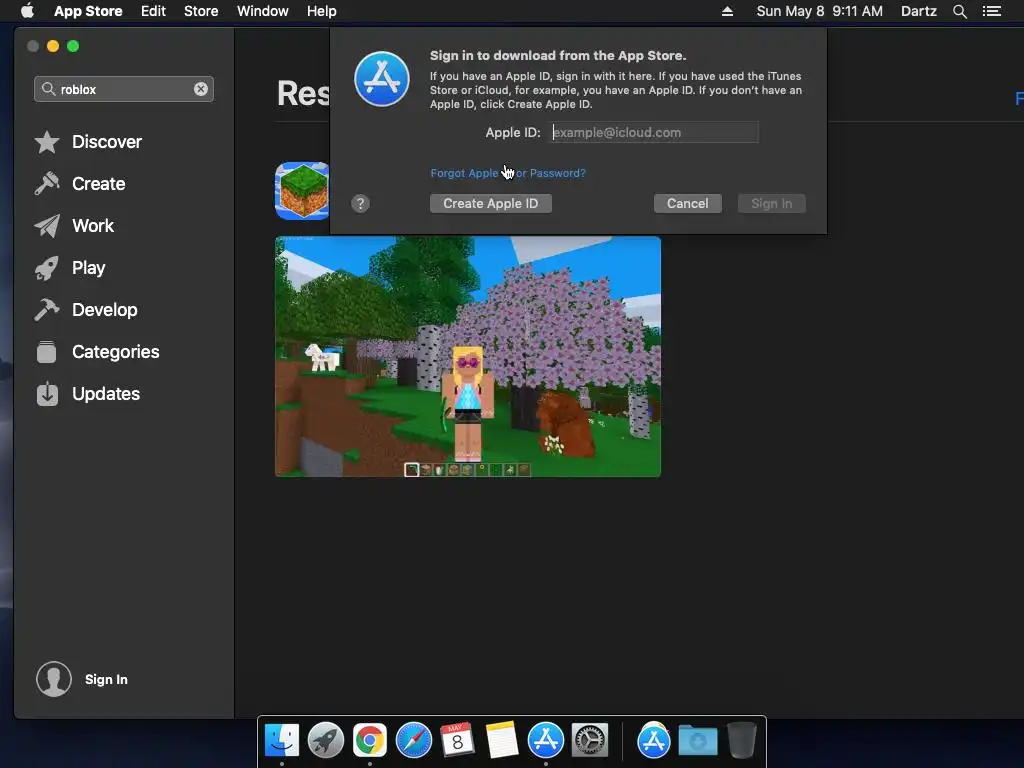Screen dimensions: 1024x768
Task: Click the running App Store Dock icon
Action: 546,741
